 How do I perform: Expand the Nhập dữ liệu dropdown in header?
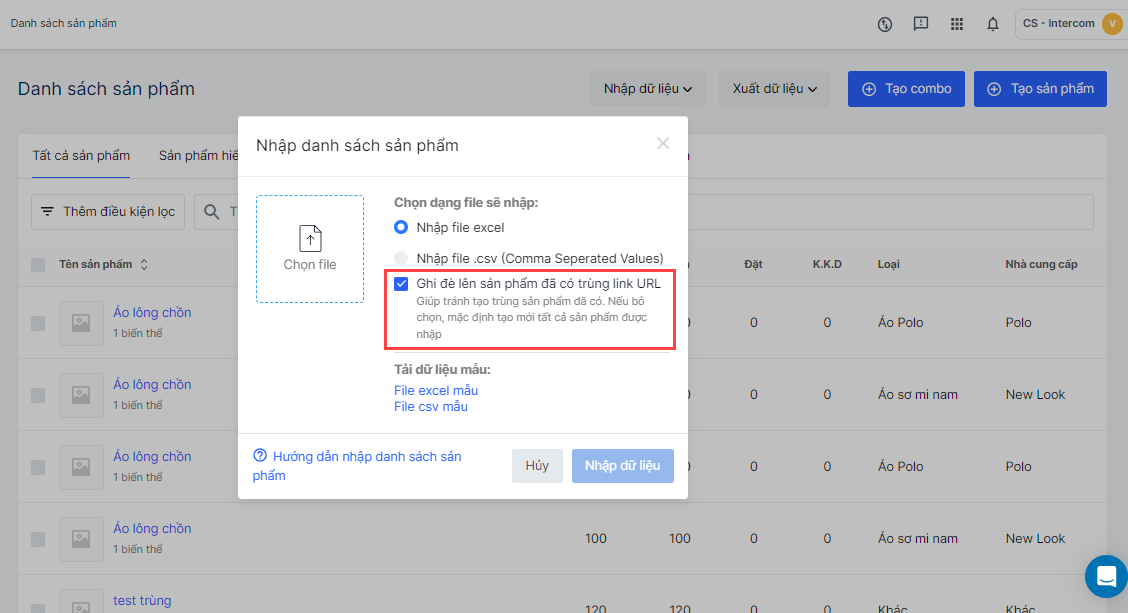click(647, 89)
